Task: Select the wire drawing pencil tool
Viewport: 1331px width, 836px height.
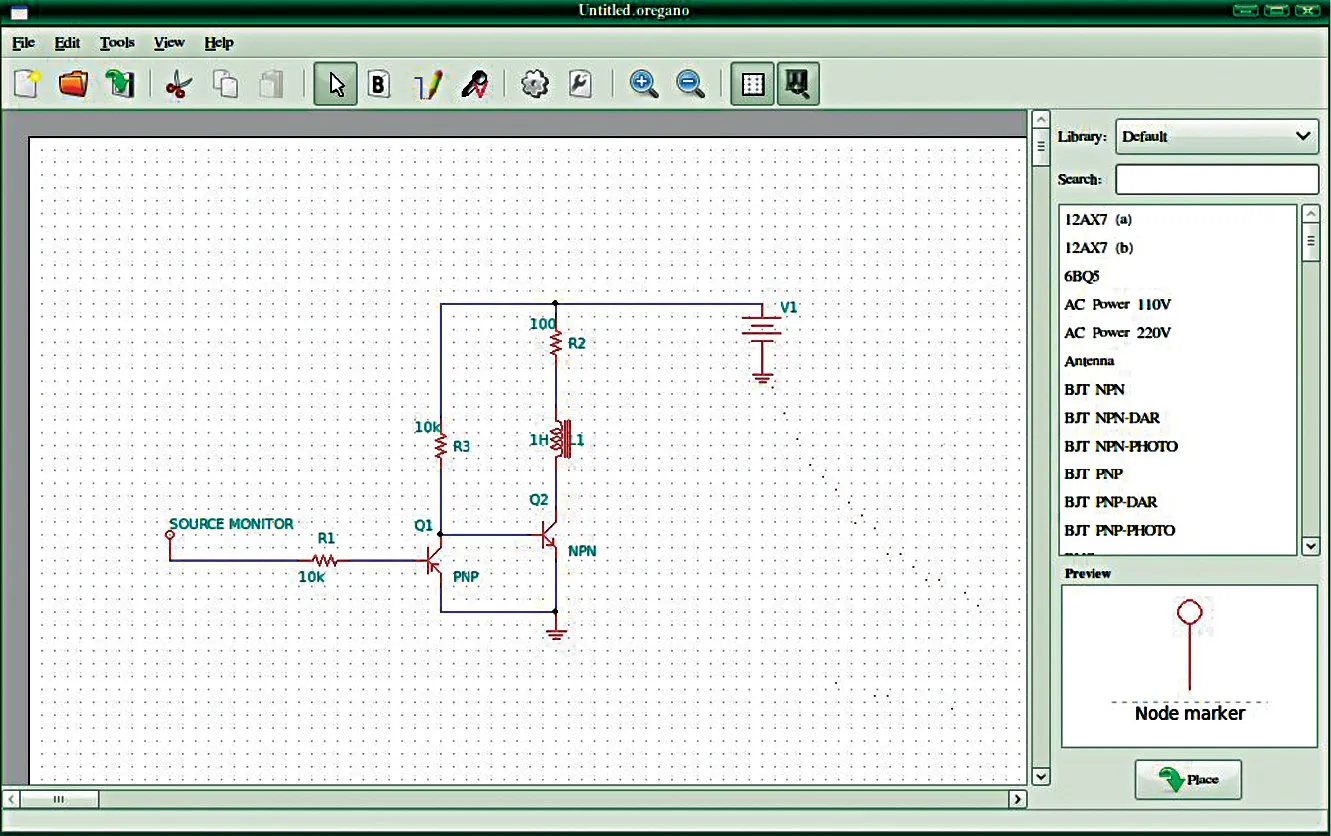Action: (x=429, y=85)
